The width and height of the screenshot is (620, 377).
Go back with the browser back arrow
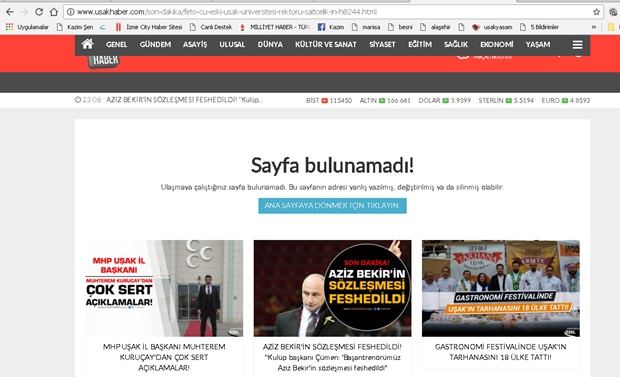[x=9, y=12]
